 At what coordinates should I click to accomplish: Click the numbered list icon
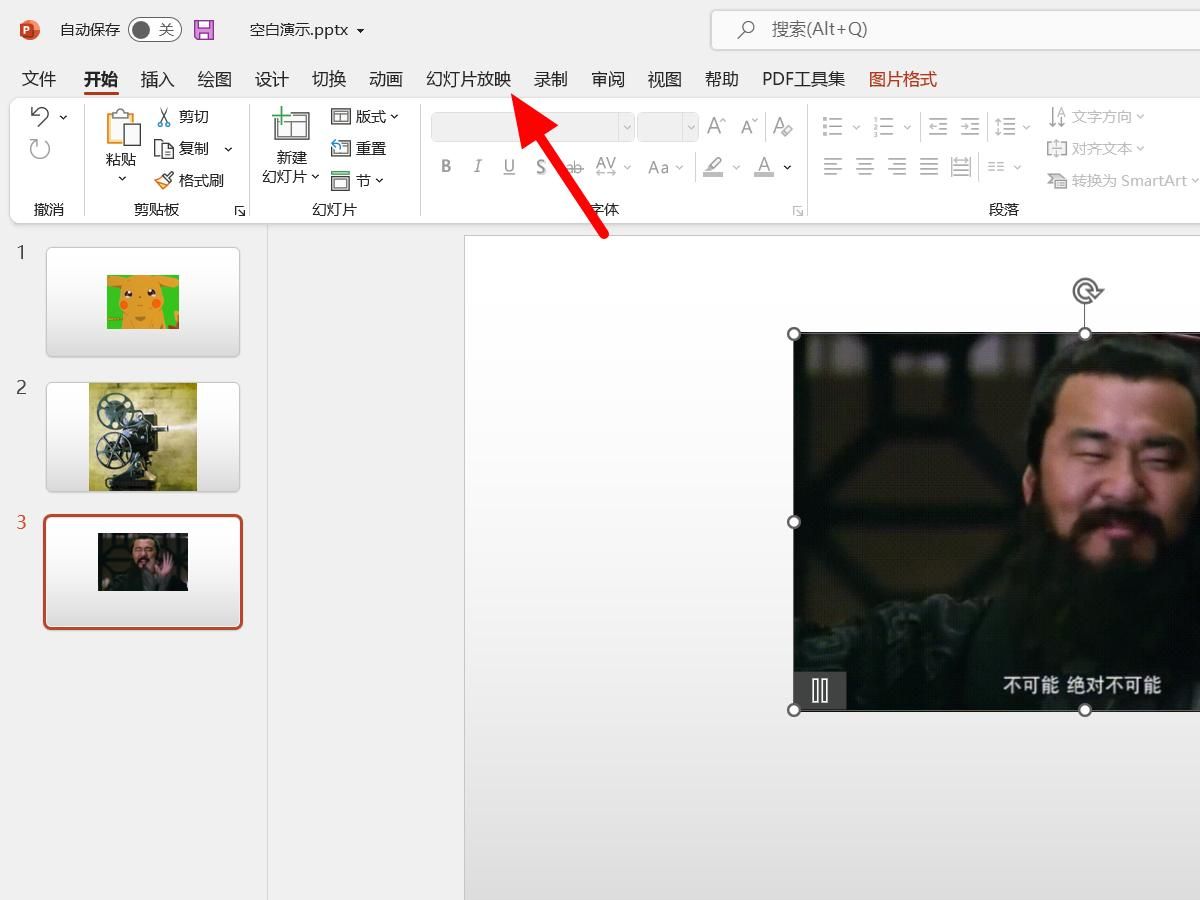pos(883,126)
